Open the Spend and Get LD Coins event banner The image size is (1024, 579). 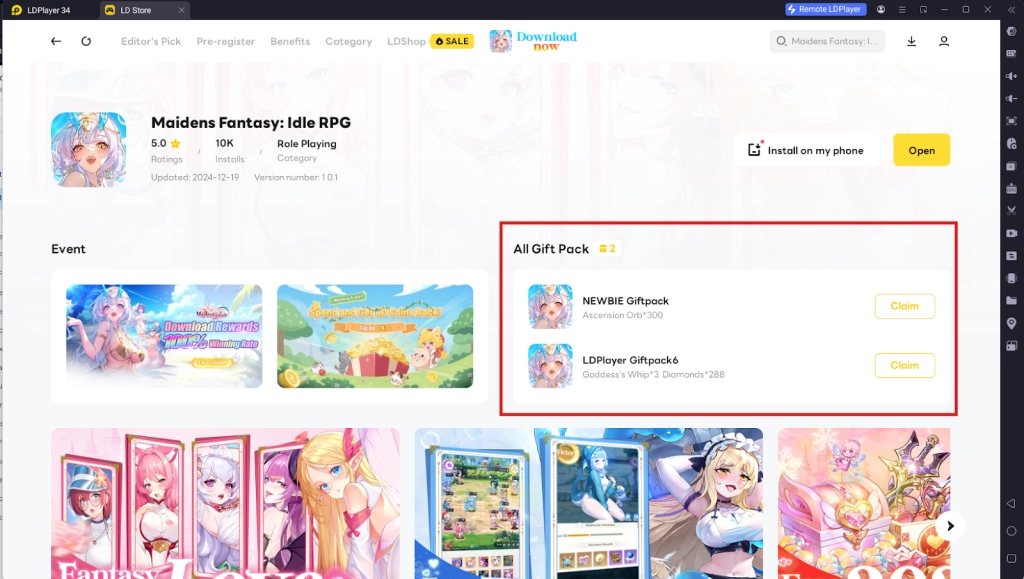click(x=375, y=336)
